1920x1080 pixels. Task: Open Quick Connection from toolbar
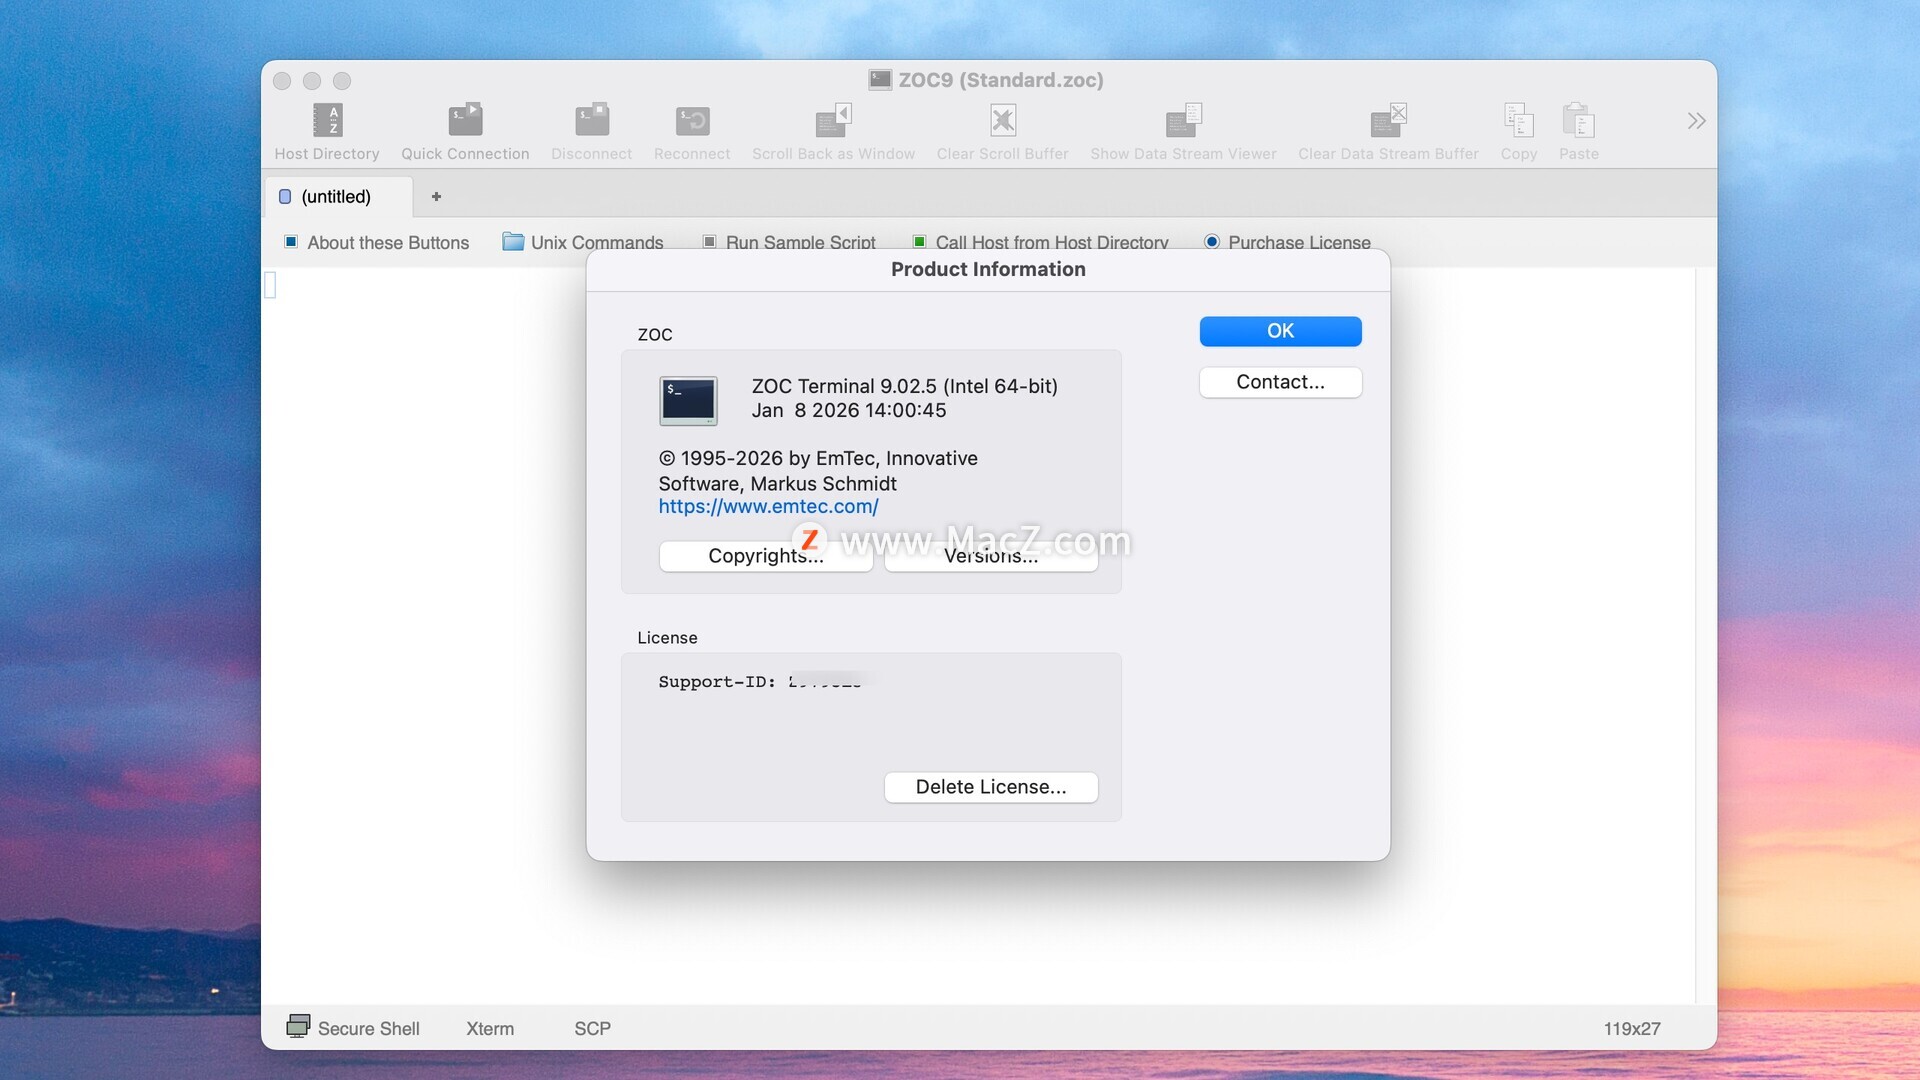[465, 122]
